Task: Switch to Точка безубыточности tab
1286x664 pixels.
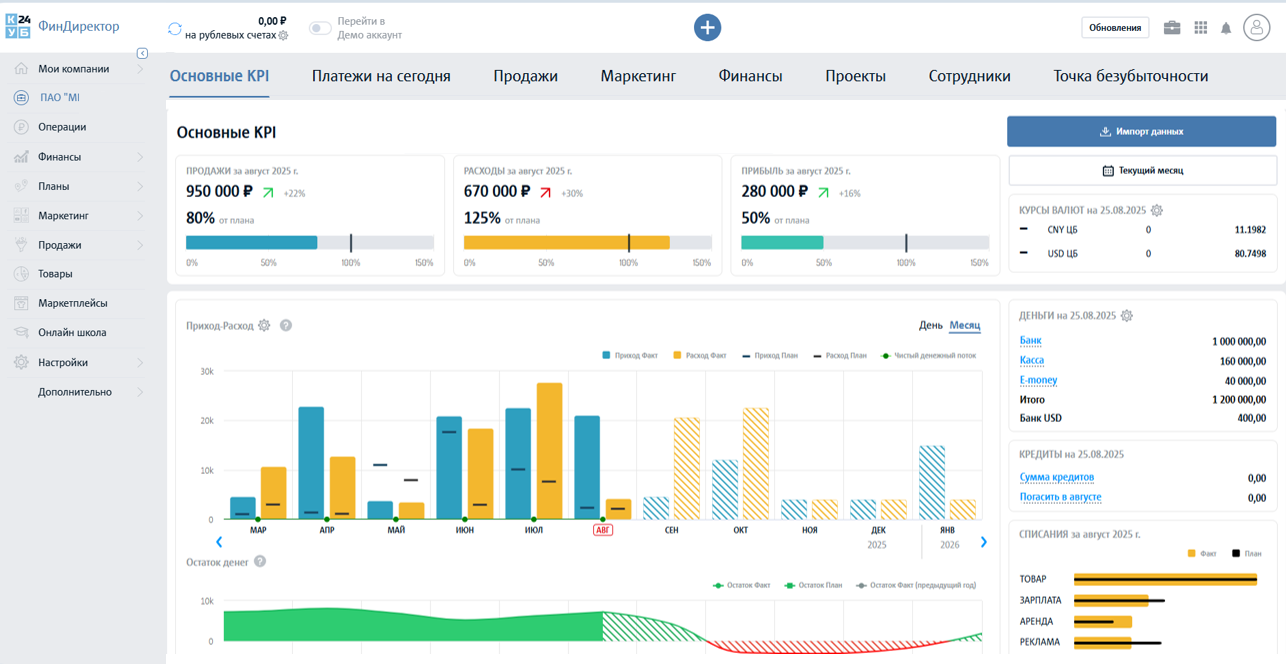Action: point(1130,76)
